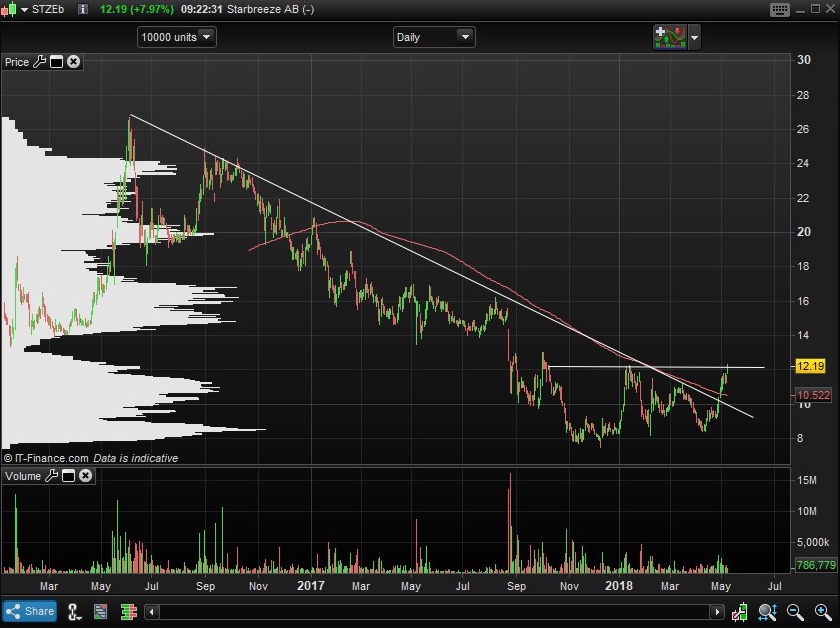Click the auto-fit zoom magnifier with arrows
The image size is (840, 628).
767,611
